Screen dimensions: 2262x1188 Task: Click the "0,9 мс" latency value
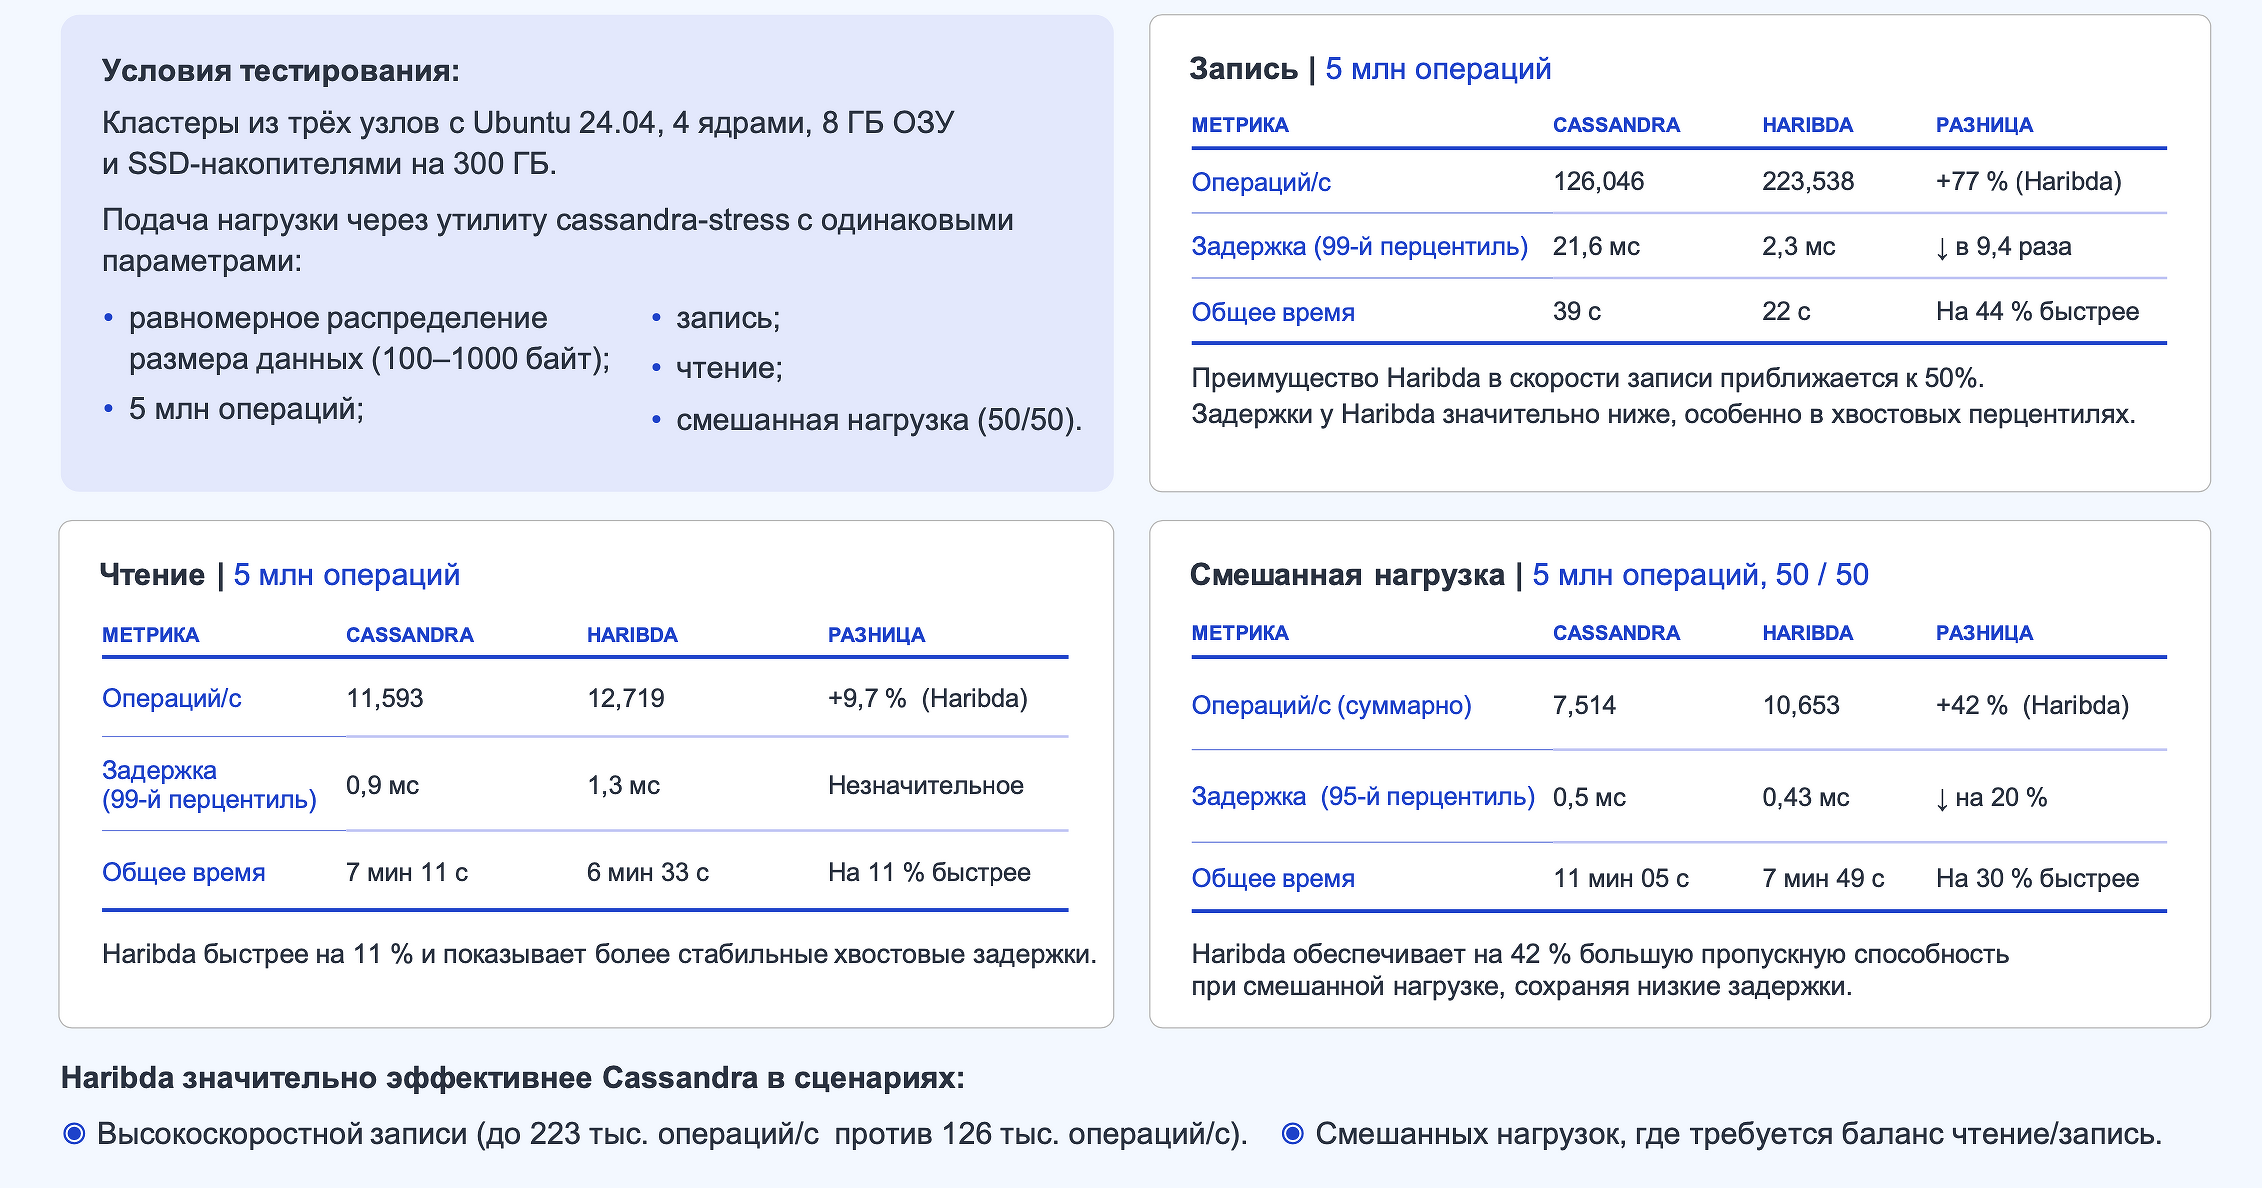pyautogui.click(x=382, y=785)
